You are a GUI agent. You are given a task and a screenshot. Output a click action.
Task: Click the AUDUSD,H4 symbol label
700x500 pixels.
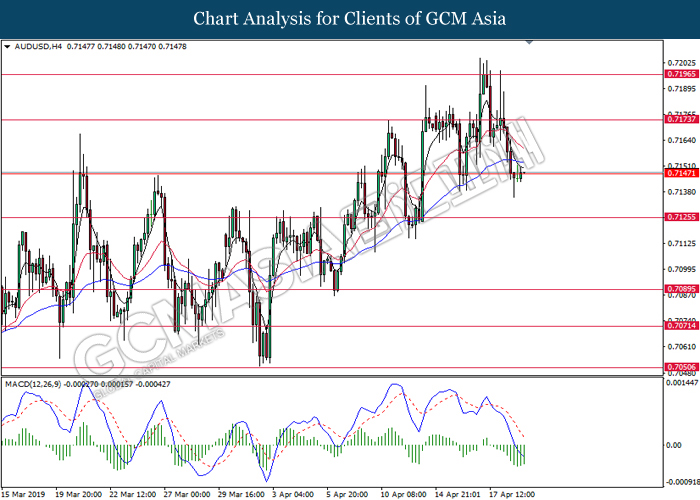point(38,46)
